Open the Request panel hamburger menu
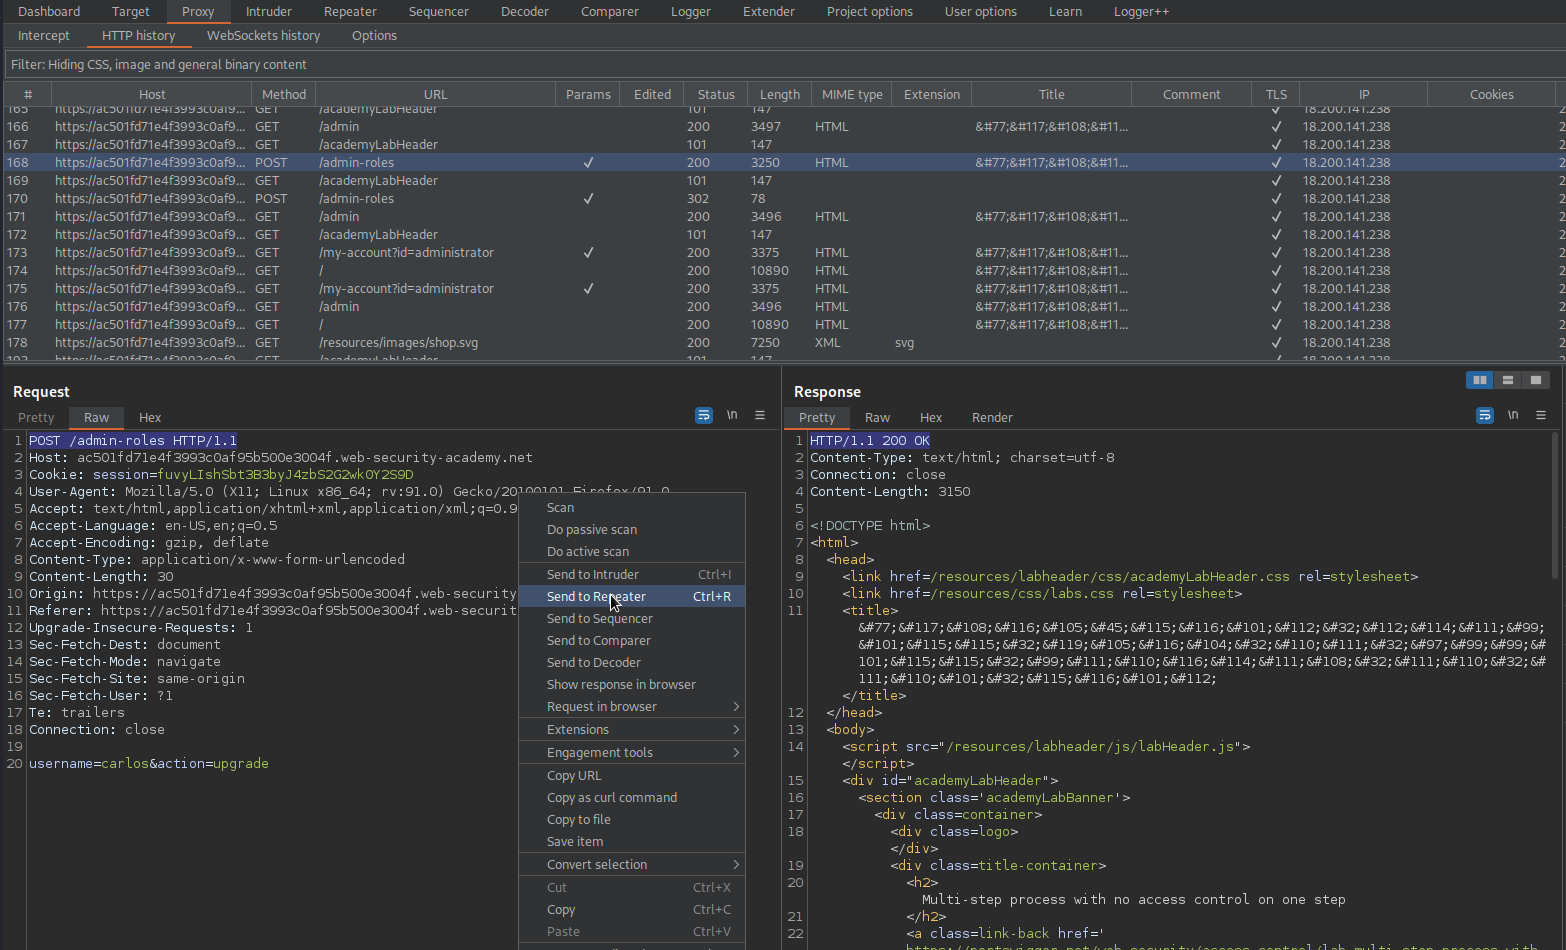The image size is (1566, 950). click(x=760, y=415)
